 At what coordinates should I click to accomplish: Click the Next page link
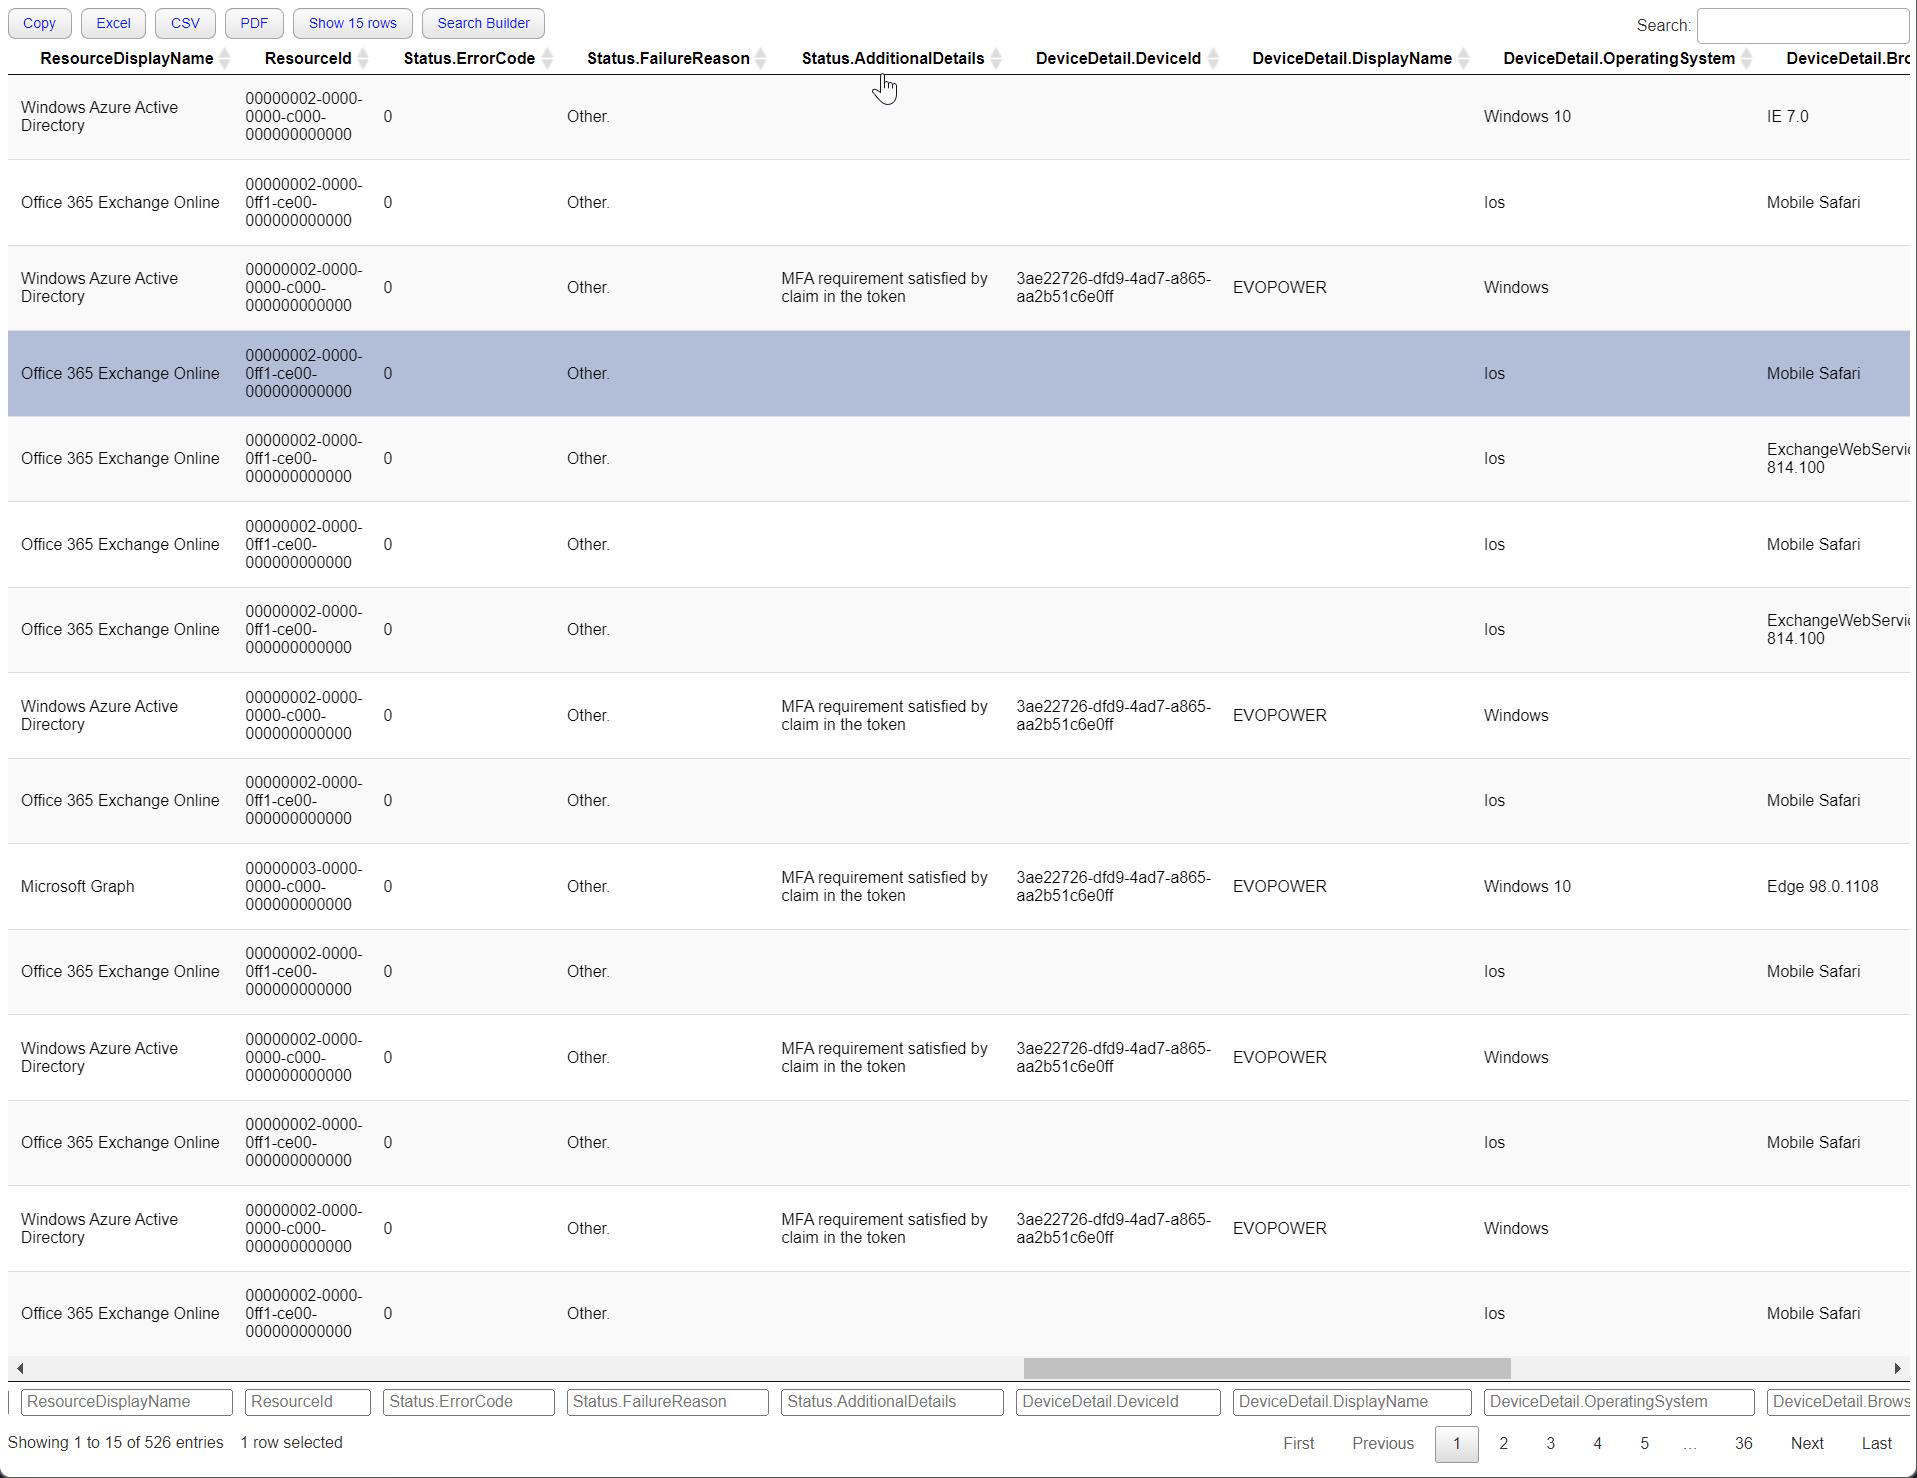[x=1807, y=1443]
